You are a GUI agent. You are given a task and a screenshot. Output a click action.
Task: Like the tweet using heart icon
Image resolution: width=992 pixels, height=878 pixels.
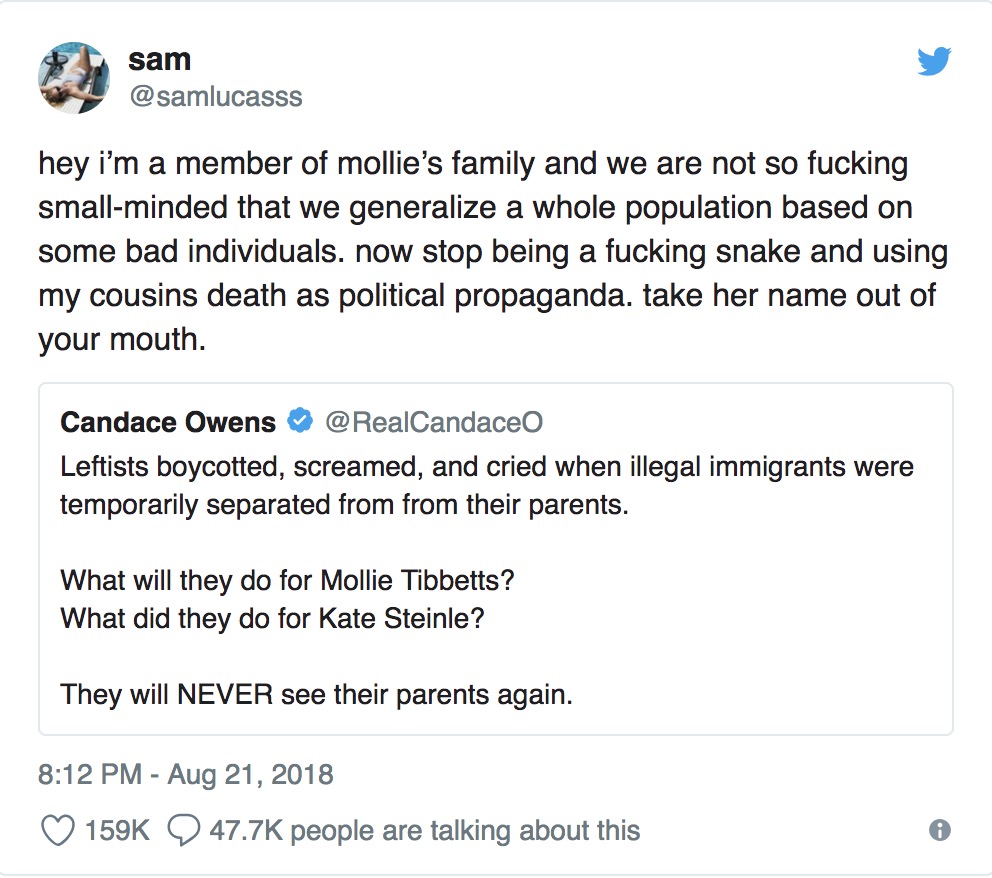58,831
